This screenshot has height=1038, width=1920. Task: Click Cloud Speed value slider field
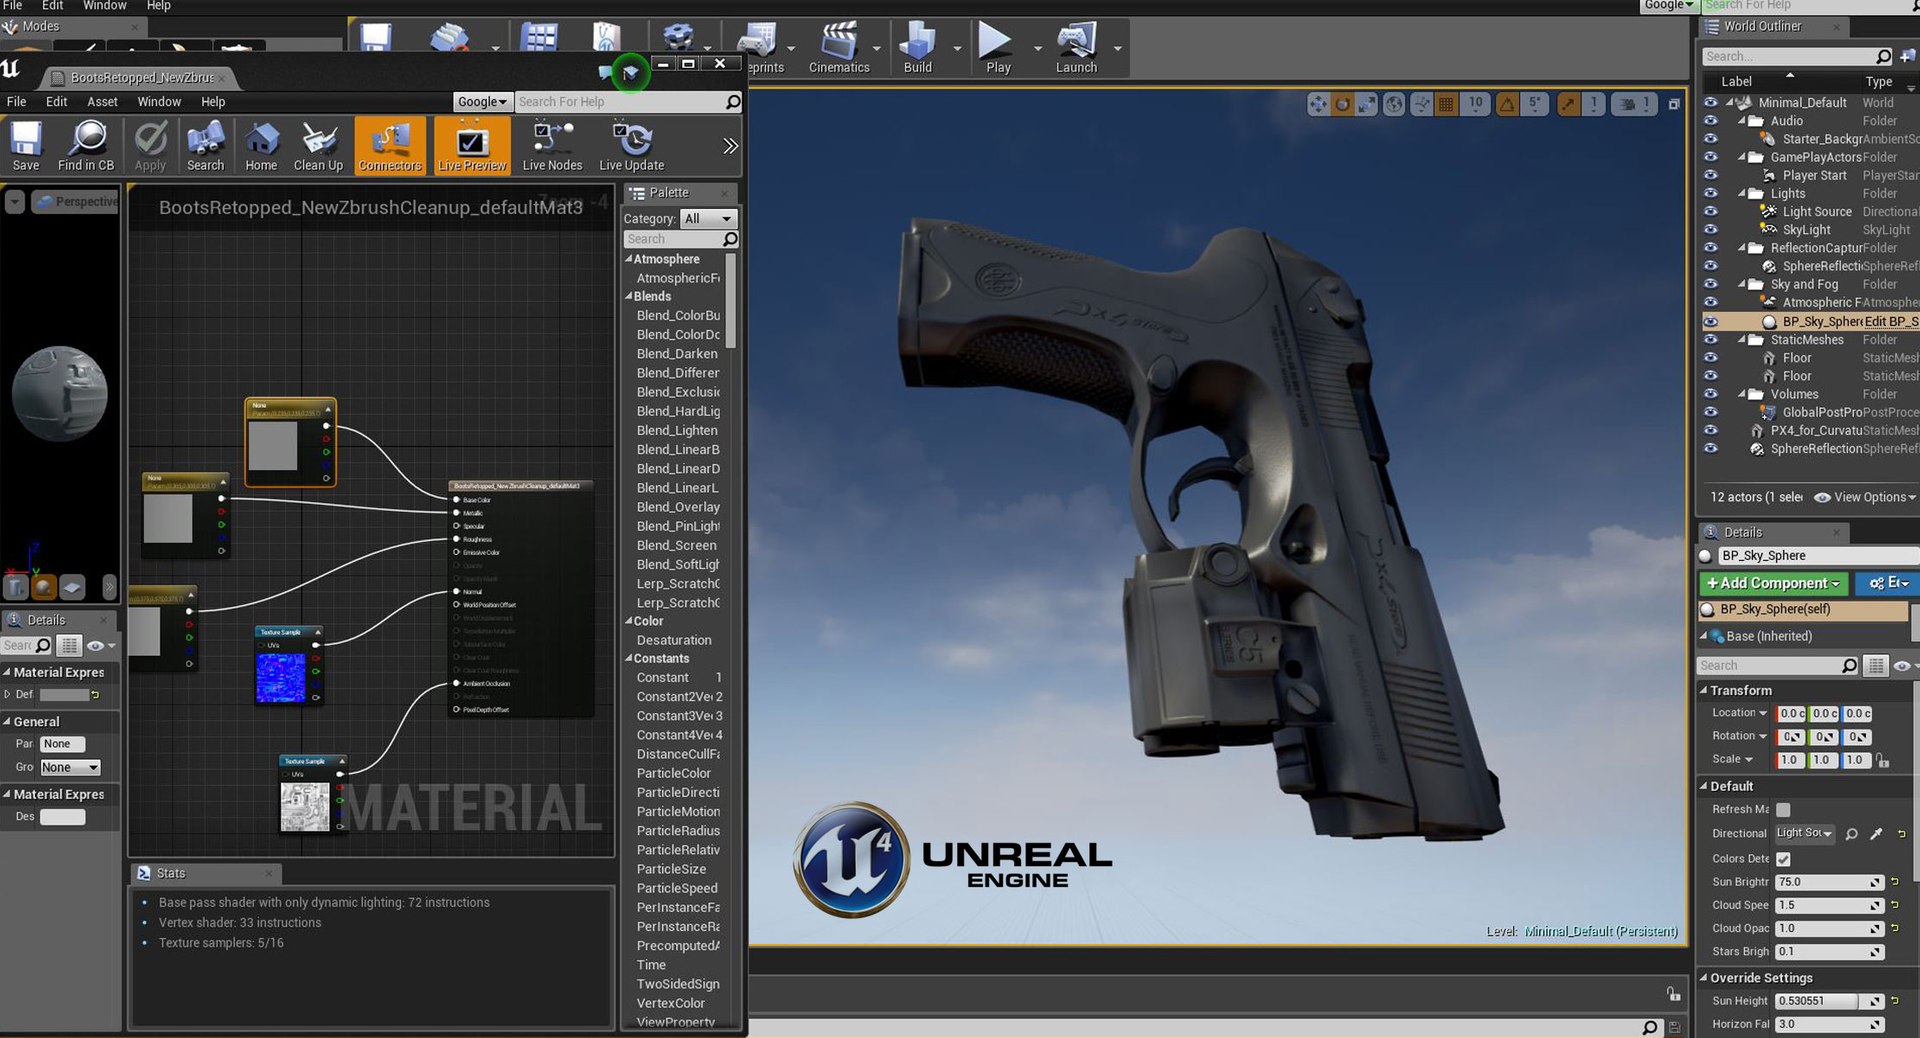coord(1829,905)
